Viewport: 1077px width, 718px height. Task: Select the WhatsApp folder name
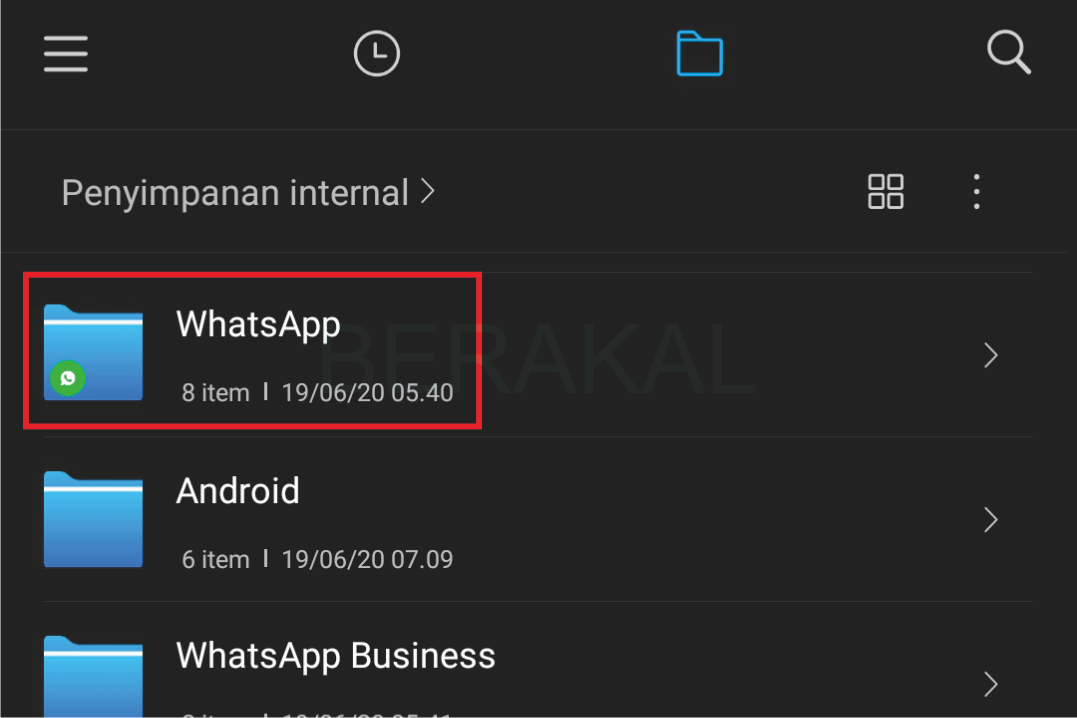[x=258, y=324]
